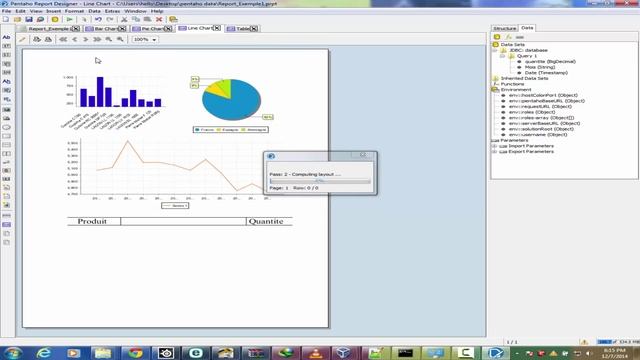Open the Windows Start button
This screenshot has width=640, height=360.
tap(12, 353)
